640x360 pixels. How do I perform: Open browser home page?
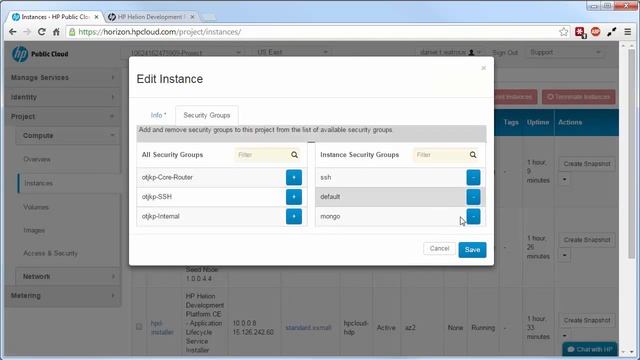tap(56, 31)
